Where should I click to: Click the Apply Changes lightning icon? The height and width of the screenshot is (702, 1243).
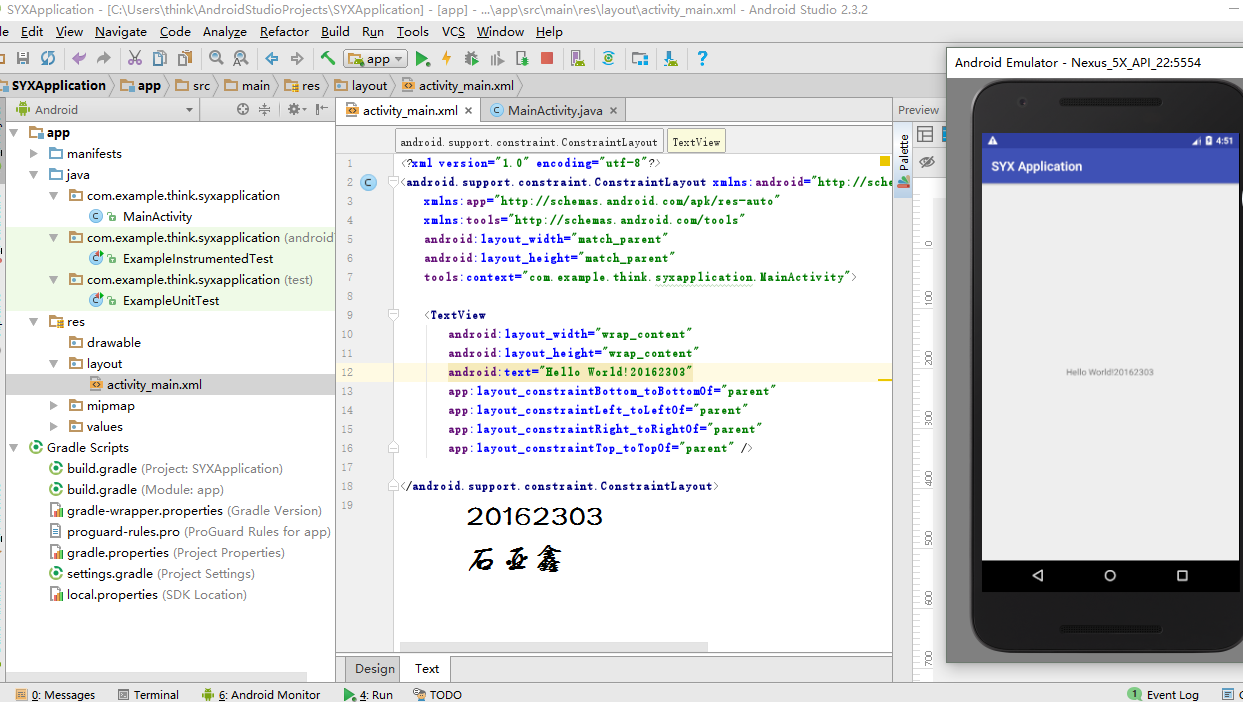446,58
